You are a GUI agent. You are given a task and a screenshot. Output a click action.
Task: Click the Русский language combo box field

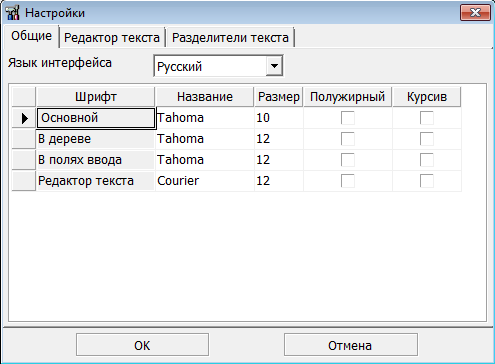[x=218, y=66]
